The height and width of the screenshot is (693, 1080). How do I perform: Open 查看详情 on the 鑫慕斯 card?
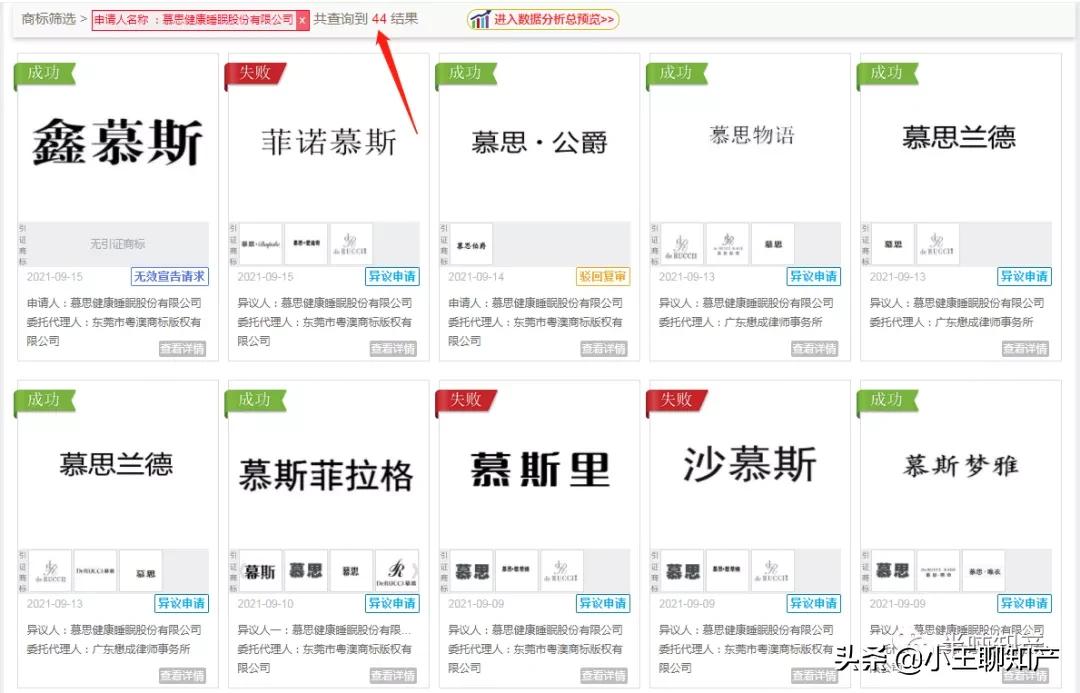pyautogui.click(x=184, y=348)
